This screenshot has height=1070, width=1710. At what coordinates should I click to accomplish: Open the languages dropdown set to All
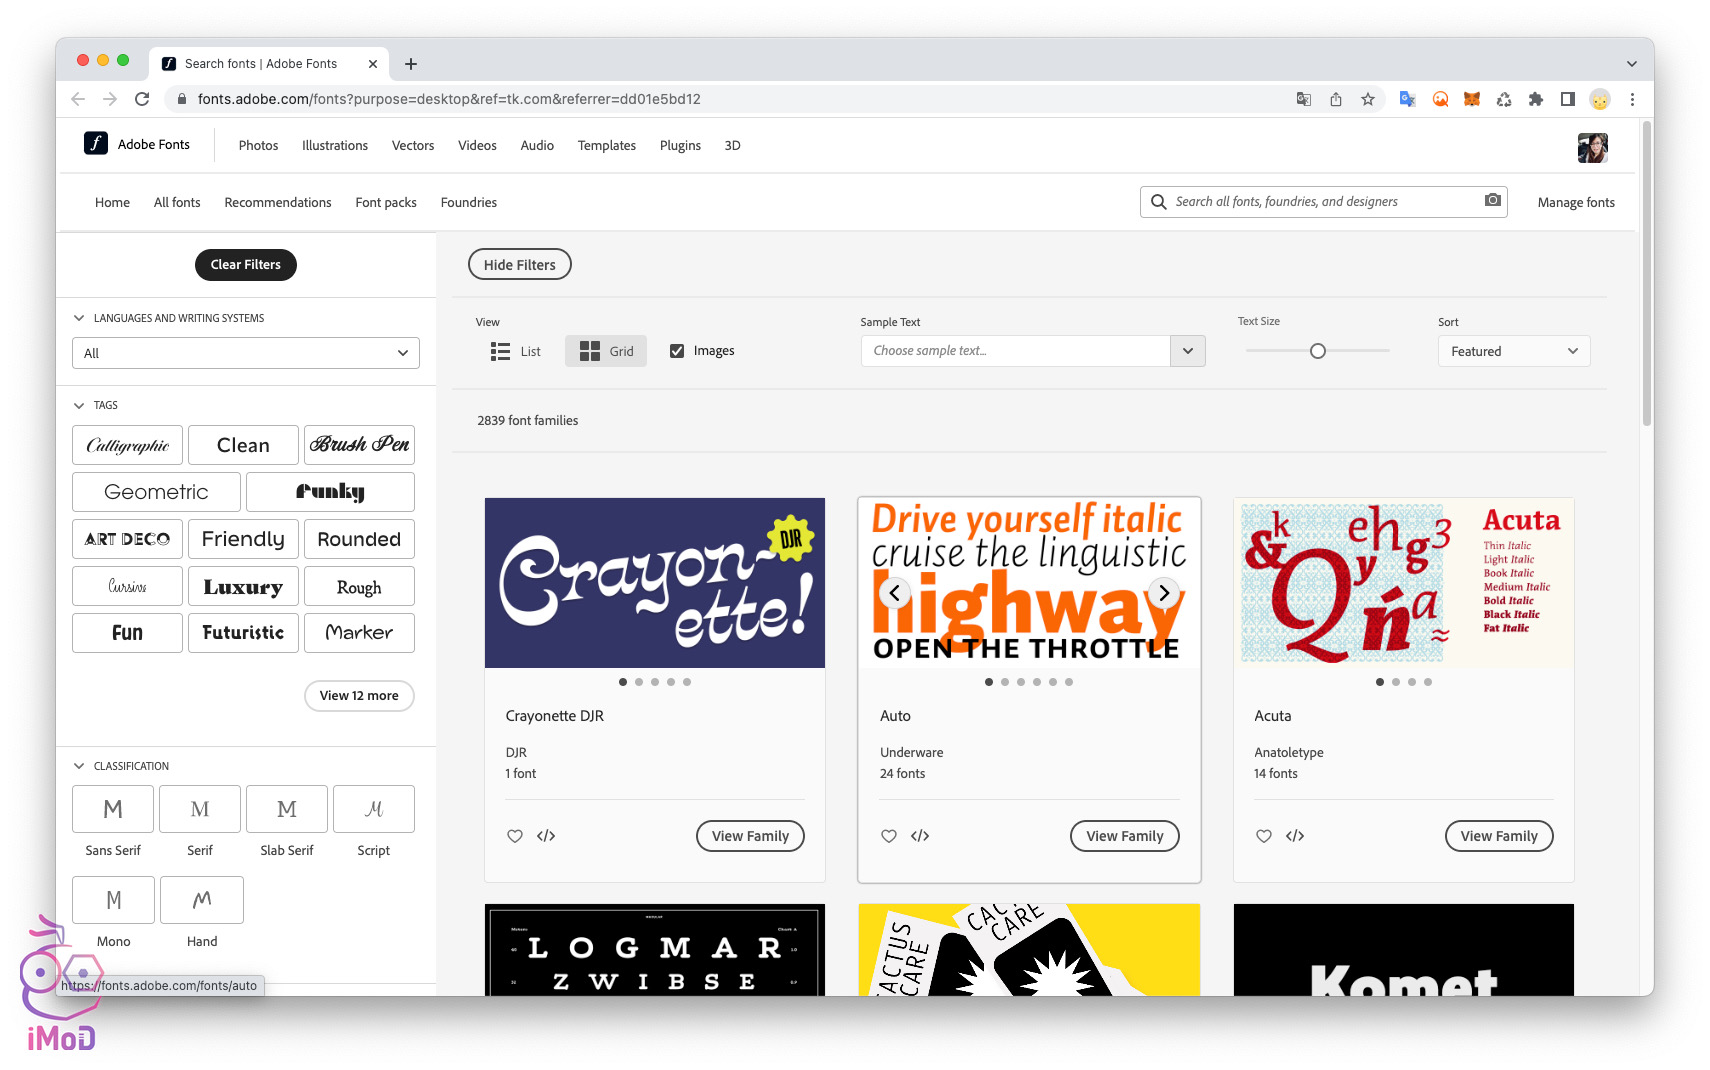[x=245, y=353]
